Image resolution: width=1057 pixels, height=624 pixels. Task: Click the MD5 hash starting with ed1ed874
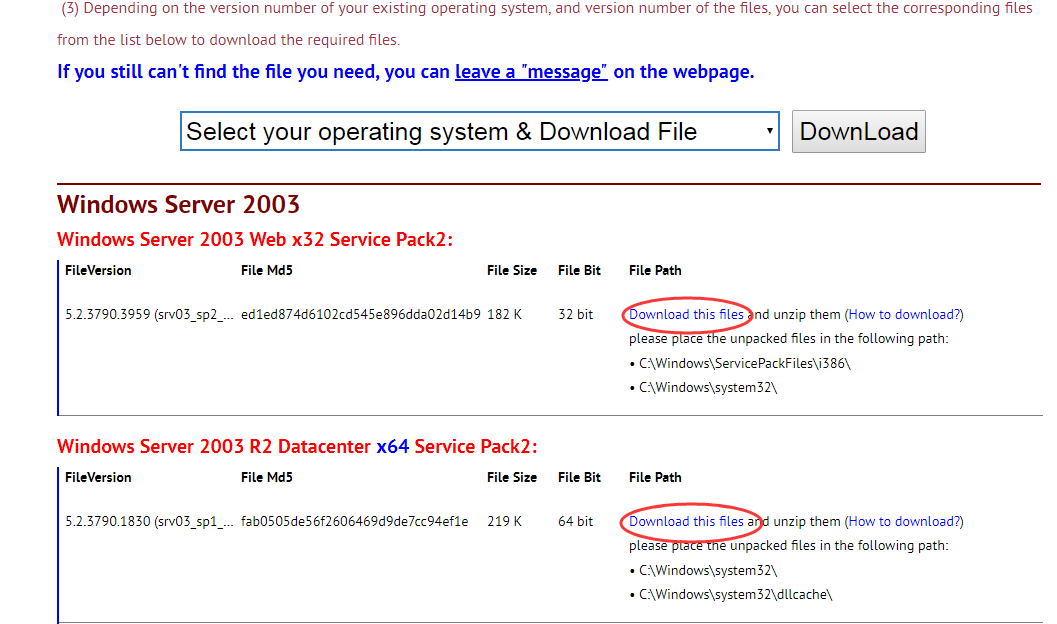click(x=360, y=314)
